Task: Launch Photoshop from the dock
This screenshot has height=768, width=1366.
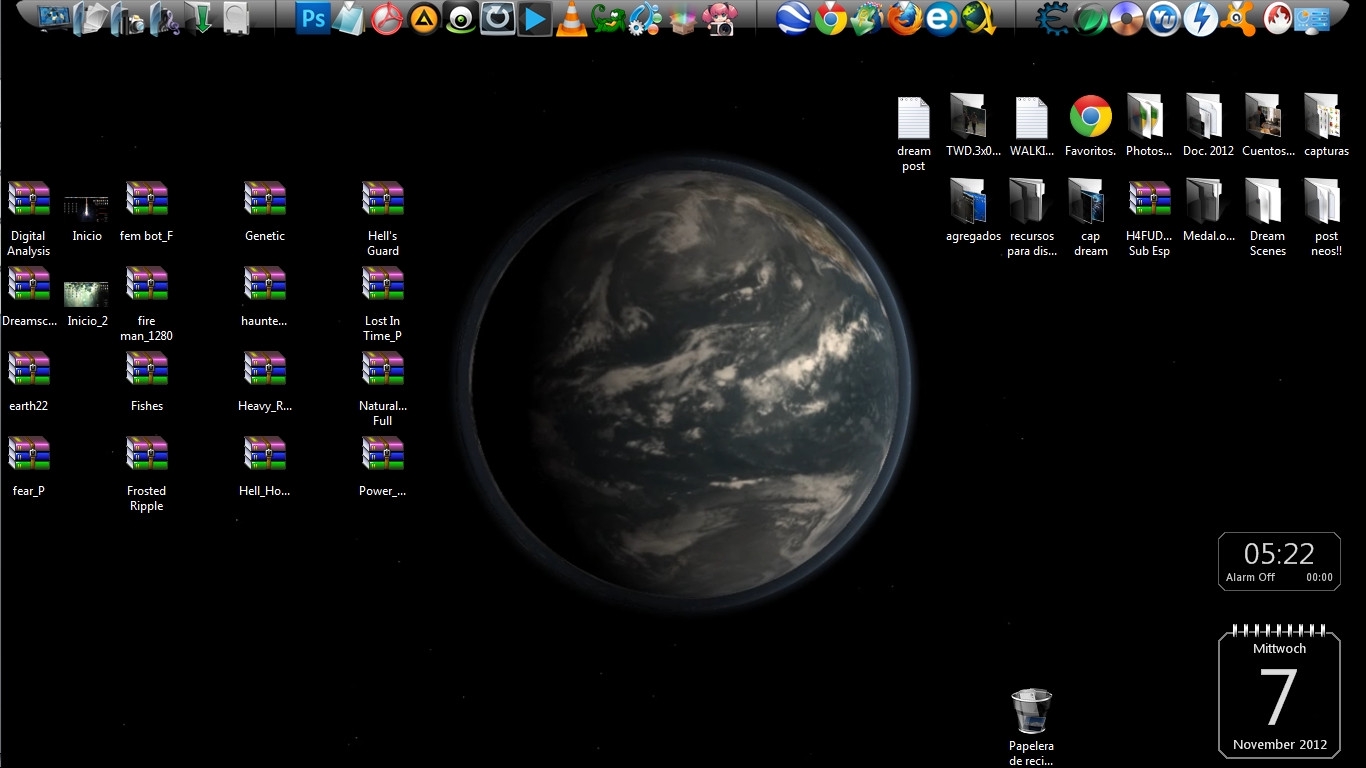Action: pyautogui.click(x=314, y=18)
